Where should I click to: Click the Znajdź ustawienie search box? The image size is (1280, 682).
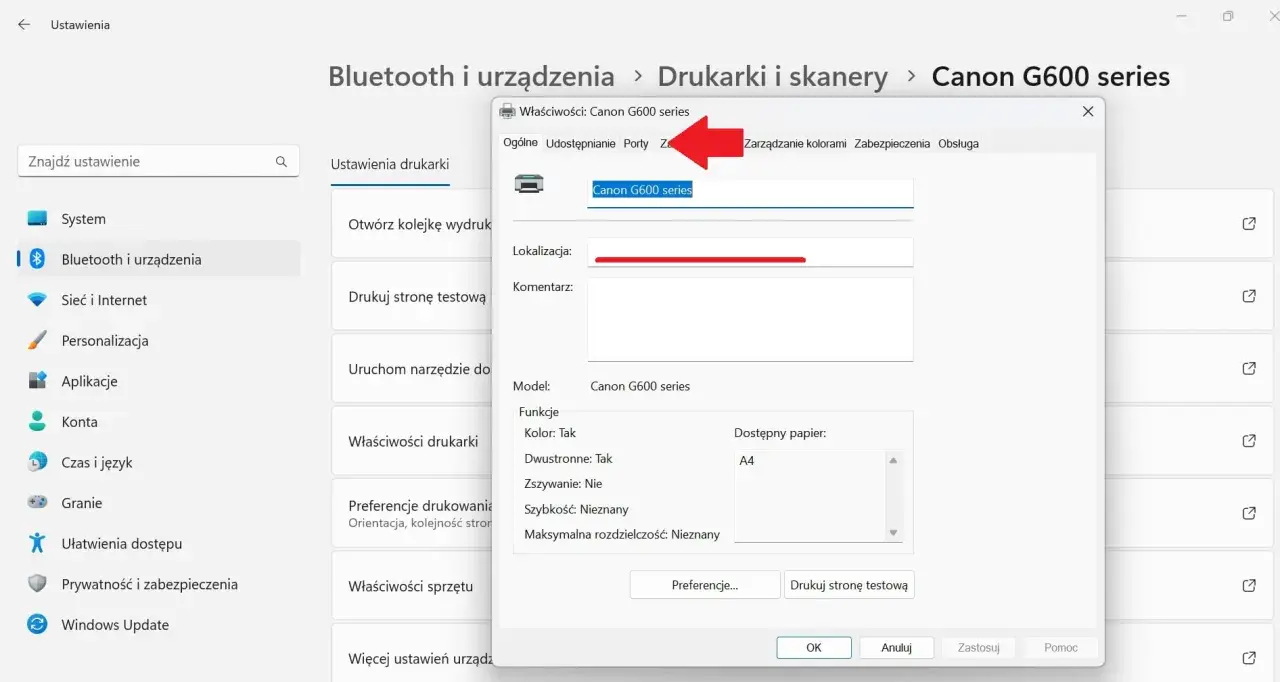coord(158,161)
